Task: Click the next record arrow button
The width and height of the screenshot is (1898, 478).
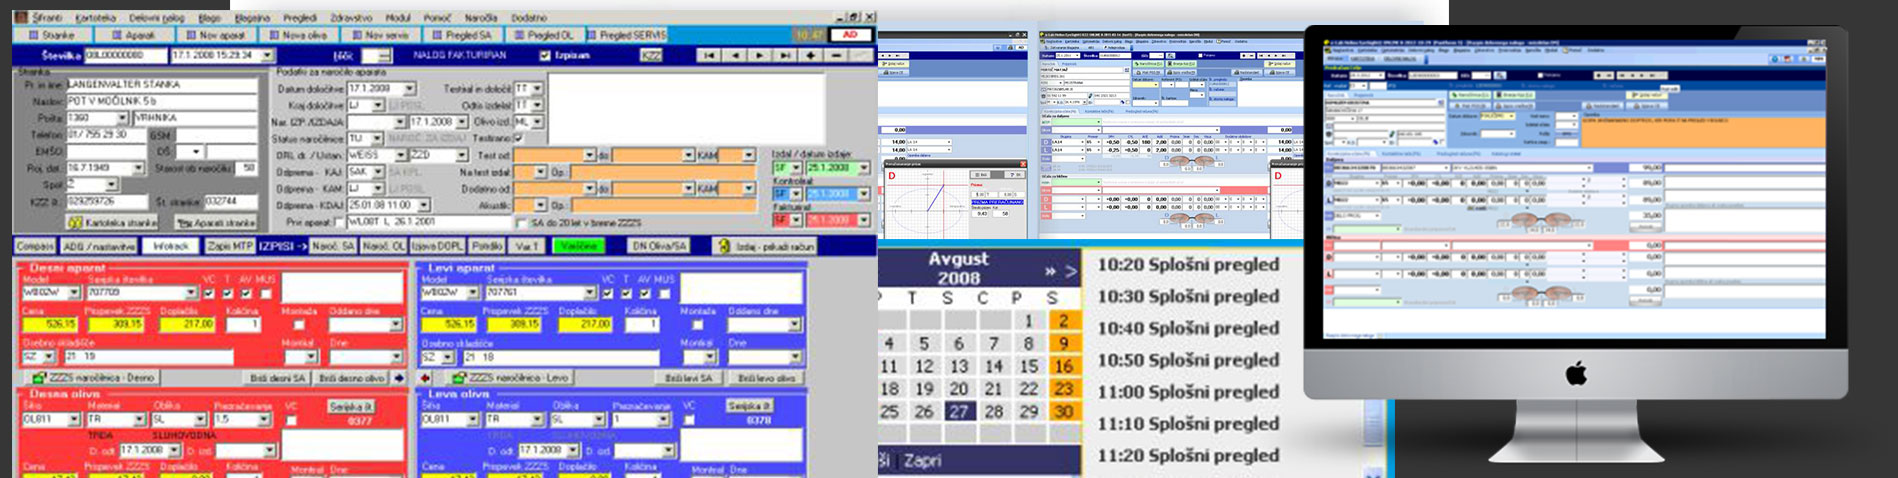Action: click(760, 56)
